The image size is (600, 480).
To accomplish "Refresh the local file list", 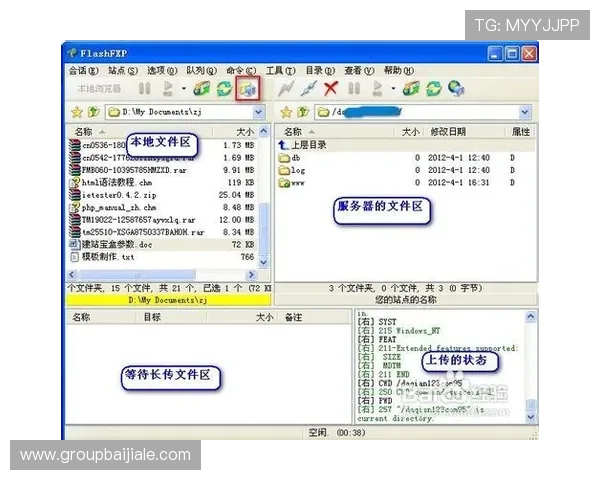I will tap(224, 88).
